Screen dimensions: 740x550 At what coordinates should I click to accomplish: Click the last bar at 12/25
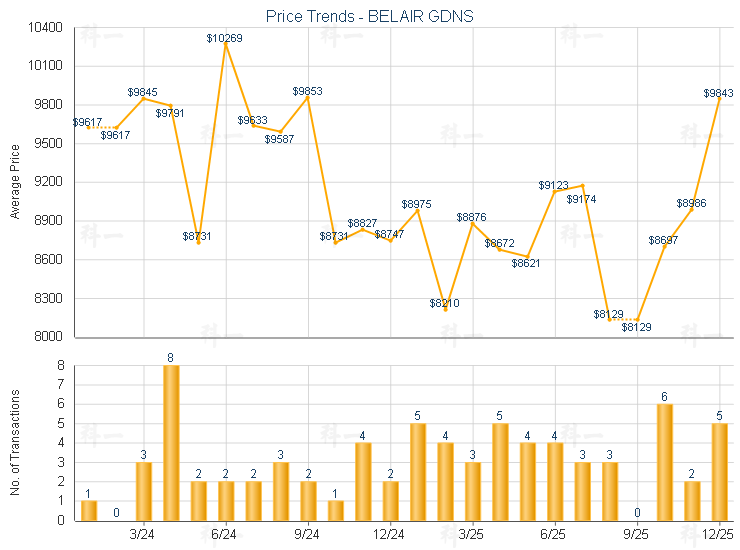pos(719,471)
